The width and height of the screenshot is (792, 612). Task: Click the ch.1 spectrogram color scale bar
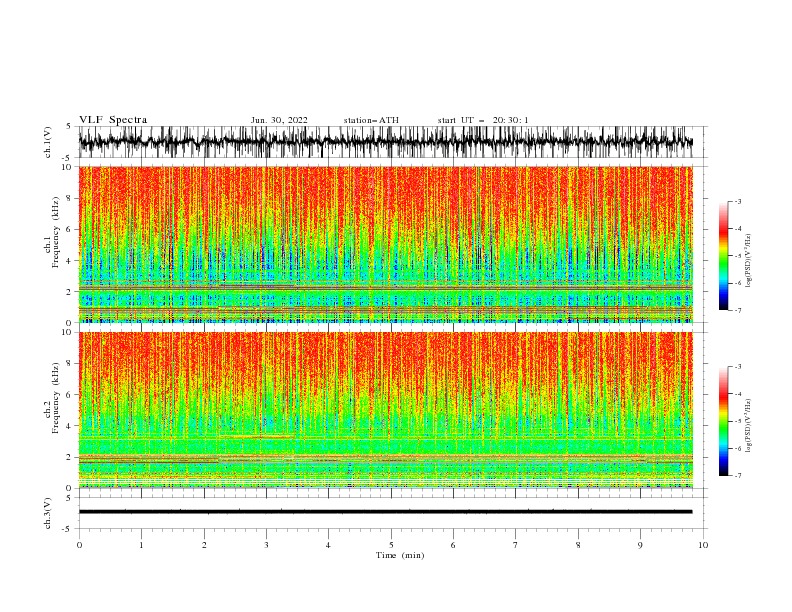[x=723, y=256]
